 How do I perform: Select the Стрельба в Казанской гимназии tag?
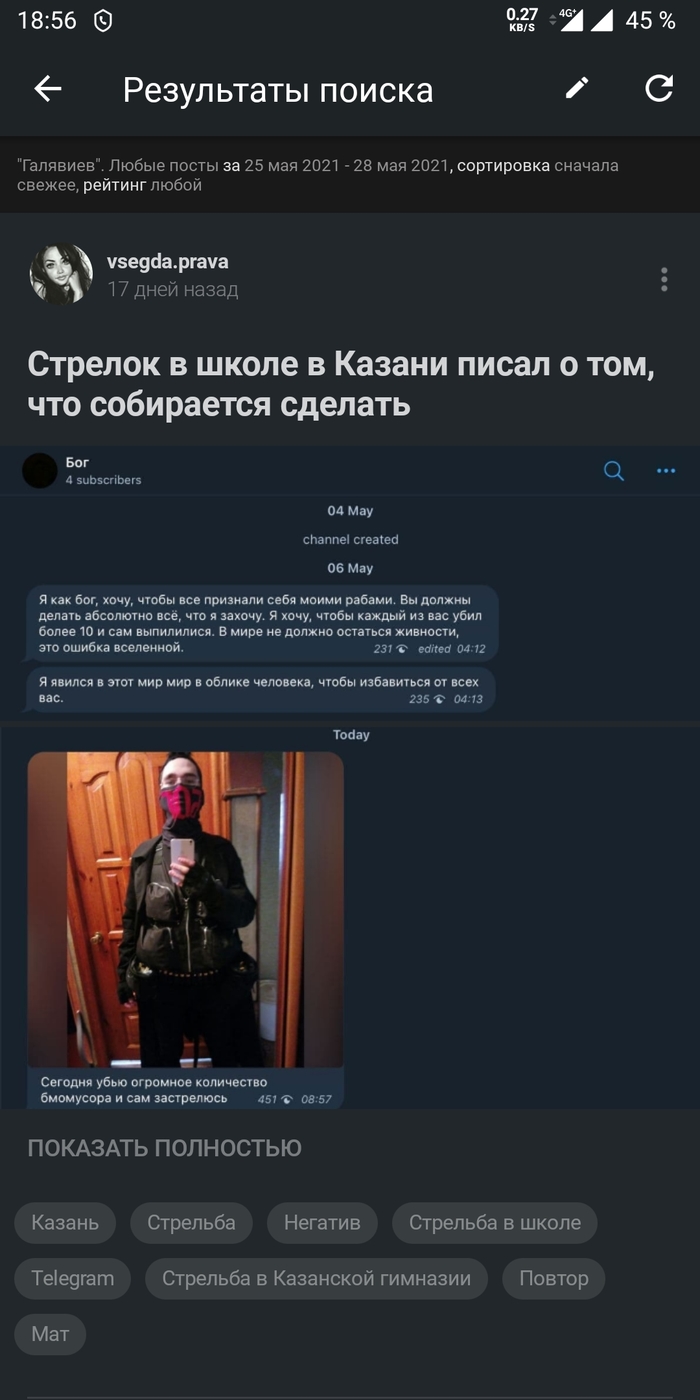click(316, 1279)
